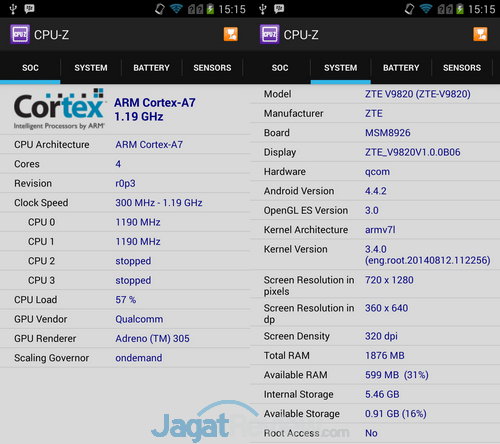
Task: Tap the battery charging icon on left screen
Action: pos(210,9)
